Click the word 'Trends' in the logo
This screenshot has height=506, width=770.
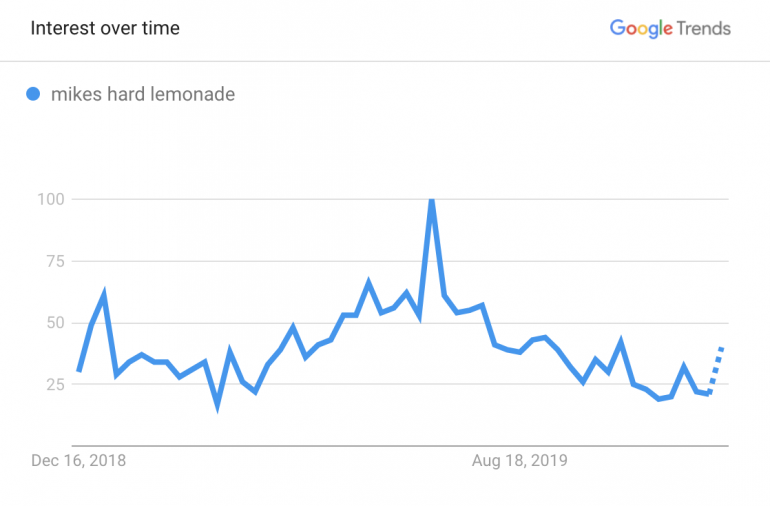click(704, 28)
